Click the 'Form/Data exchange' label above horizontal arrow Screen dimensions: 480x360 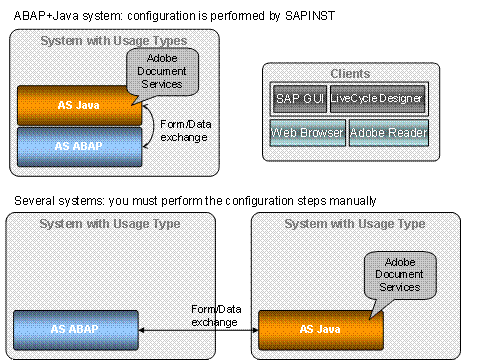click(x=216, y=316)
